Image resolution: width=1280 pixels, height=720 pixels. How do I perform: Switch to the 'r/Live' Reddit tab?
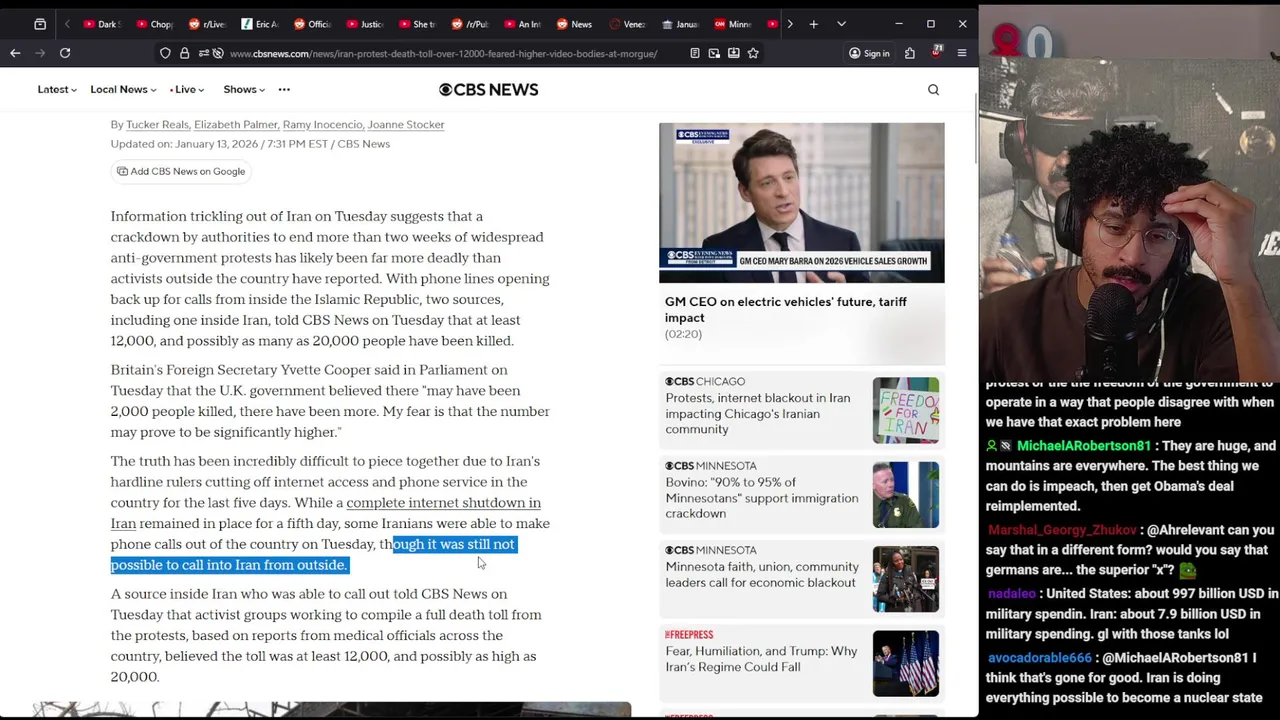point(208,24)
